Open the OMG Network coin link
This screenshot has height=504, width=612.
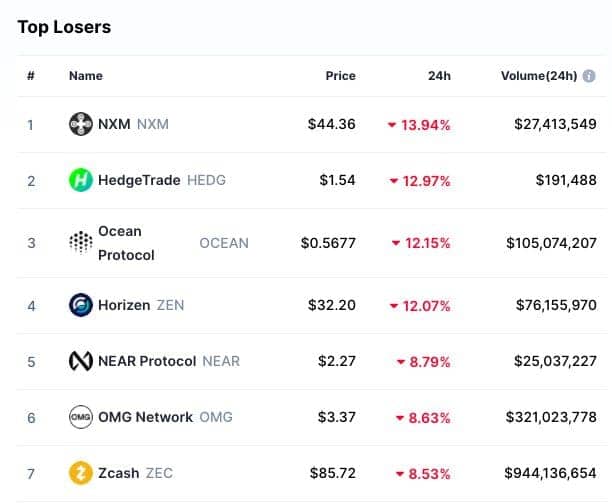(165, 417)
